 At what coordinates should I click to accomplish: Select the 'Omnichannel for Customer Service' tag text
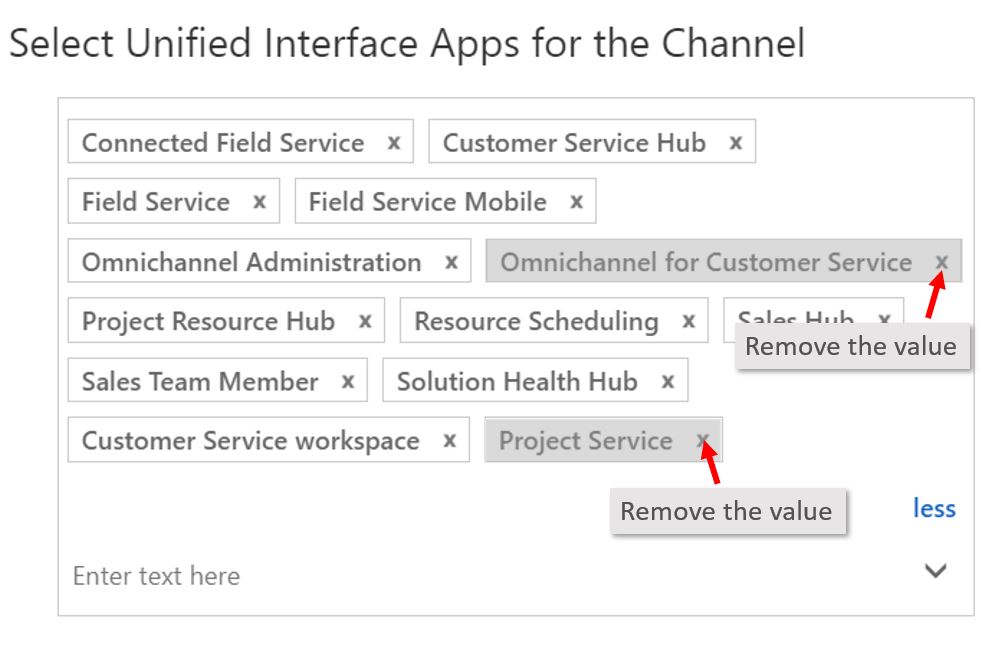(x=706, y=262)
